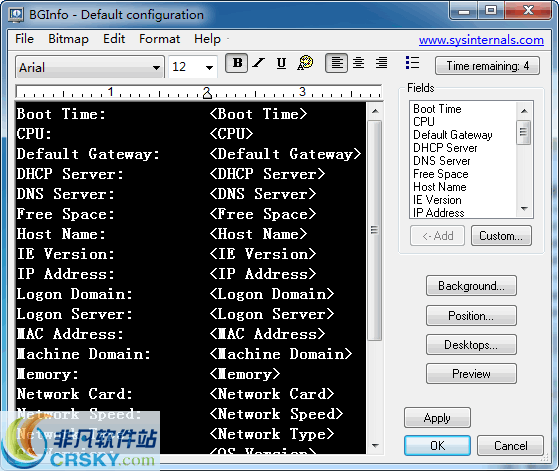Click the 'IP Address:' label in editor
The height and width of the screenshot is (471, 559).
coord(66,274)
